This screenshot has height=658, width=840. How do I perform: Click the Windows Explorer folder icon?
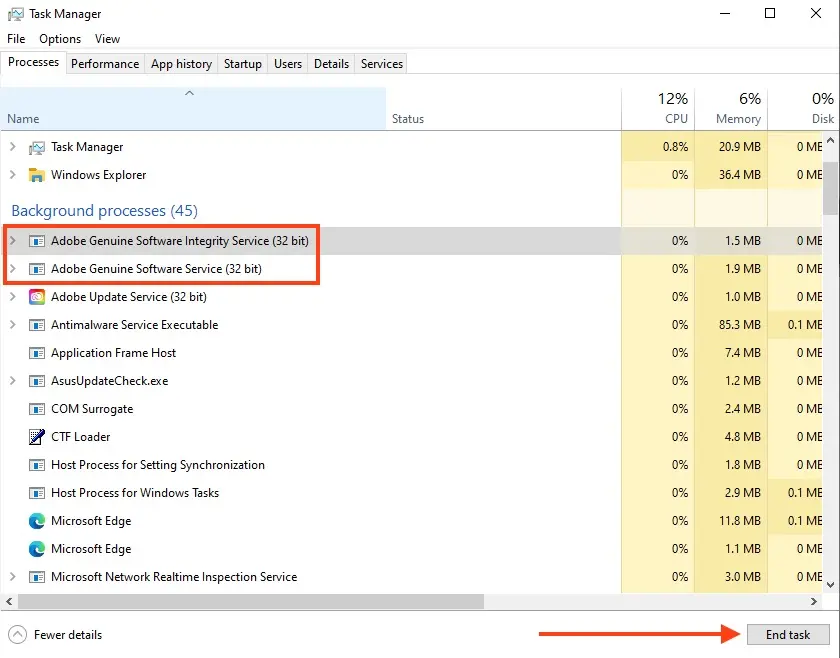pyautogui.click(x=37, y=175)
